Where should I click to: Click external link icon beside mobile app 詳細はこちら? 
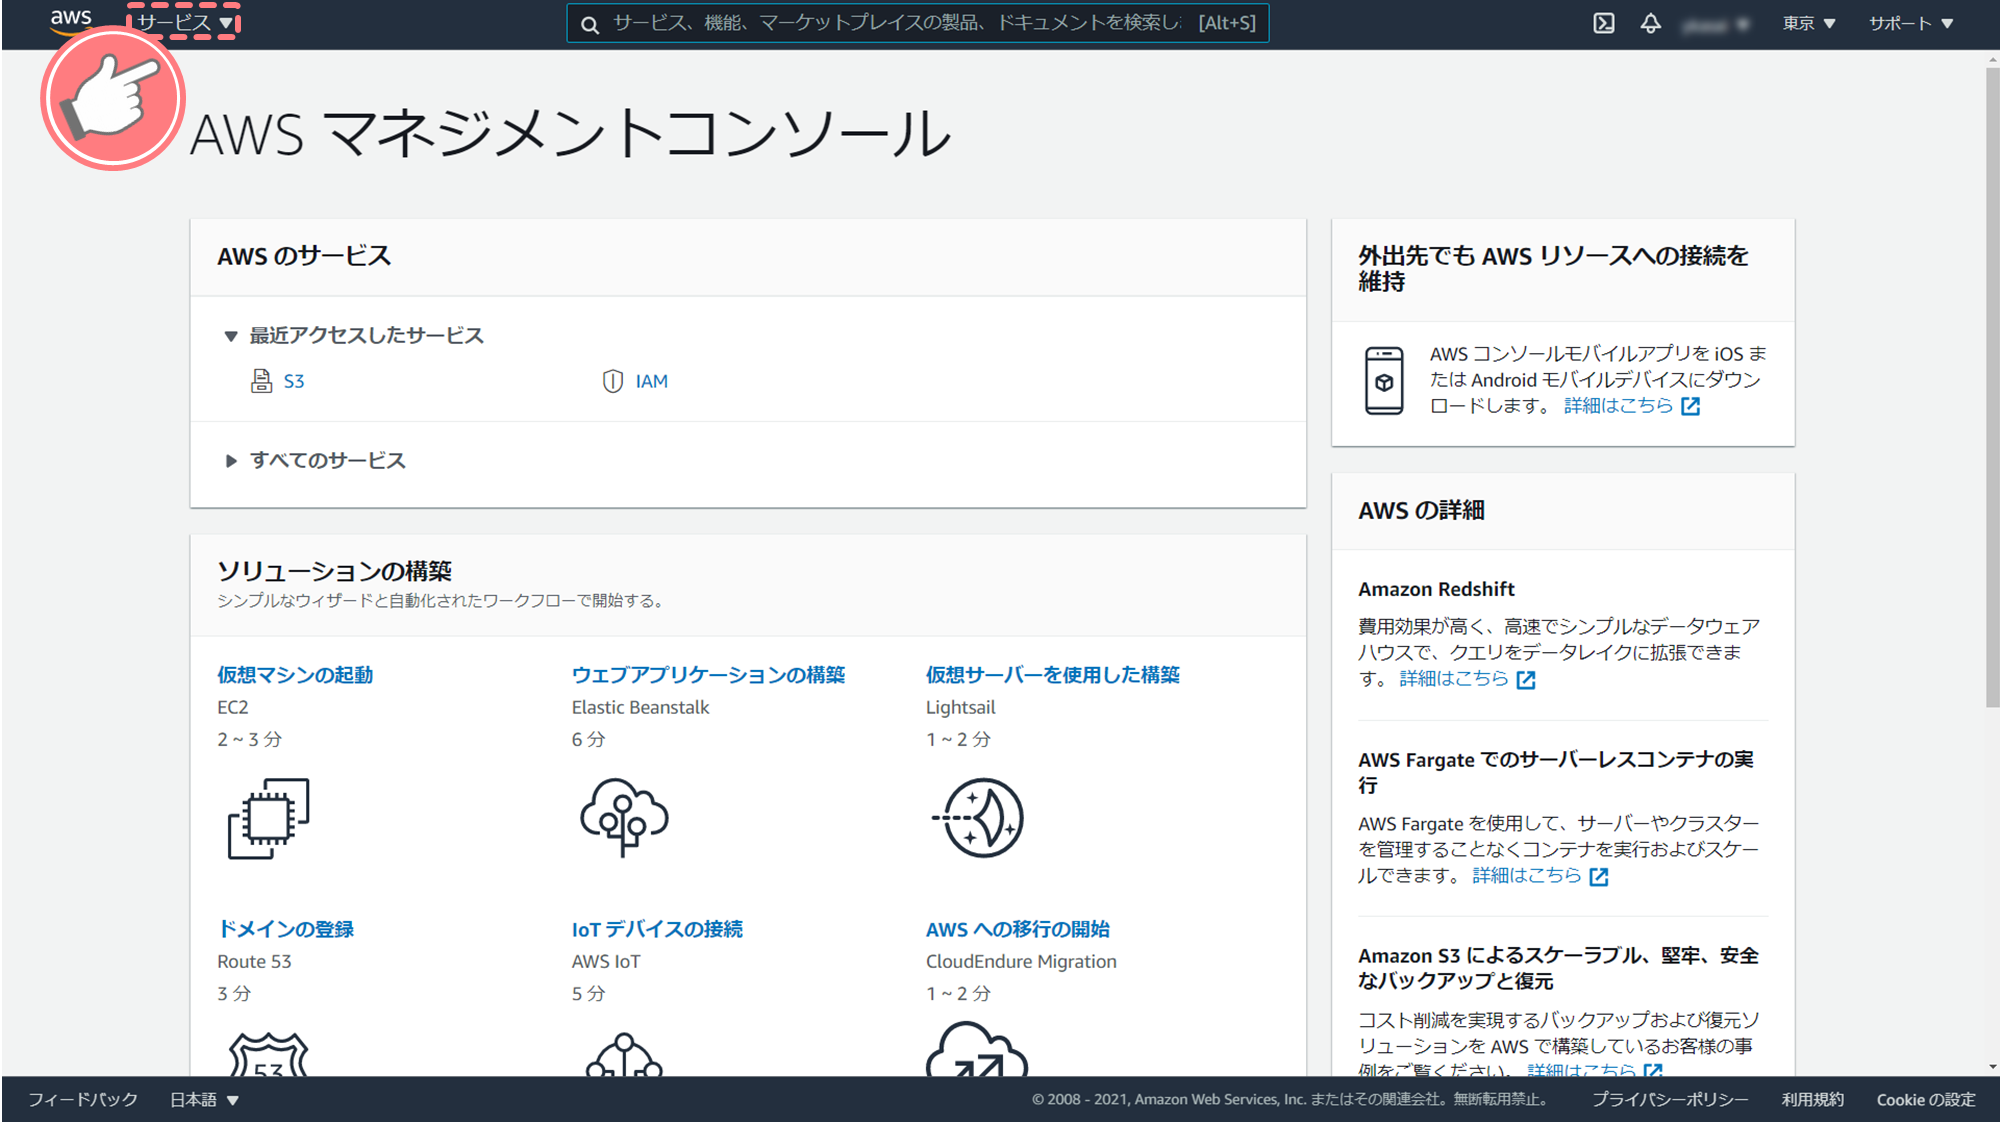click(x=1690, y=406)
